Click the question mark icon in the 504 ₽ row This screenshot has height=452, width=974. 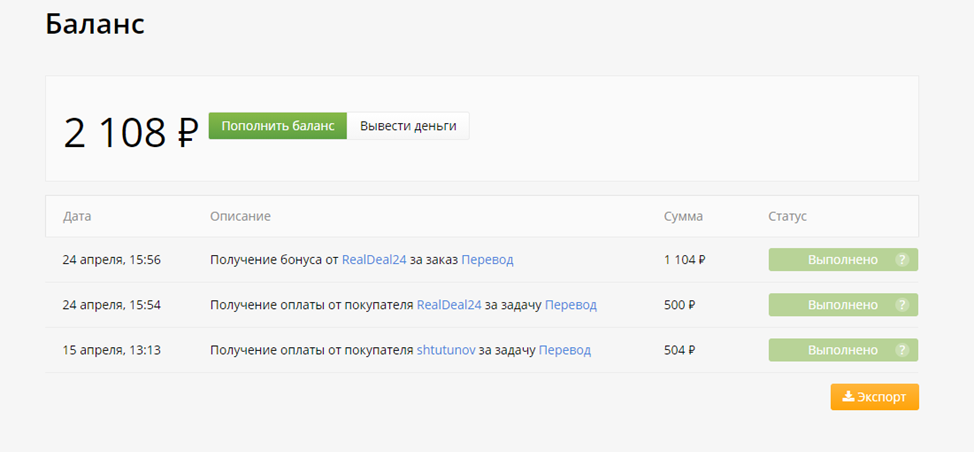pos(901,350)
